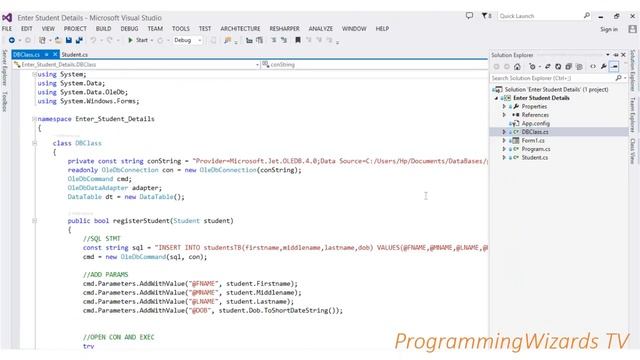This screenshot has height=360, width=640.
Task: Collapse the Enter Student Details project node
Action: pyautogui.click(x=496, y=98)
